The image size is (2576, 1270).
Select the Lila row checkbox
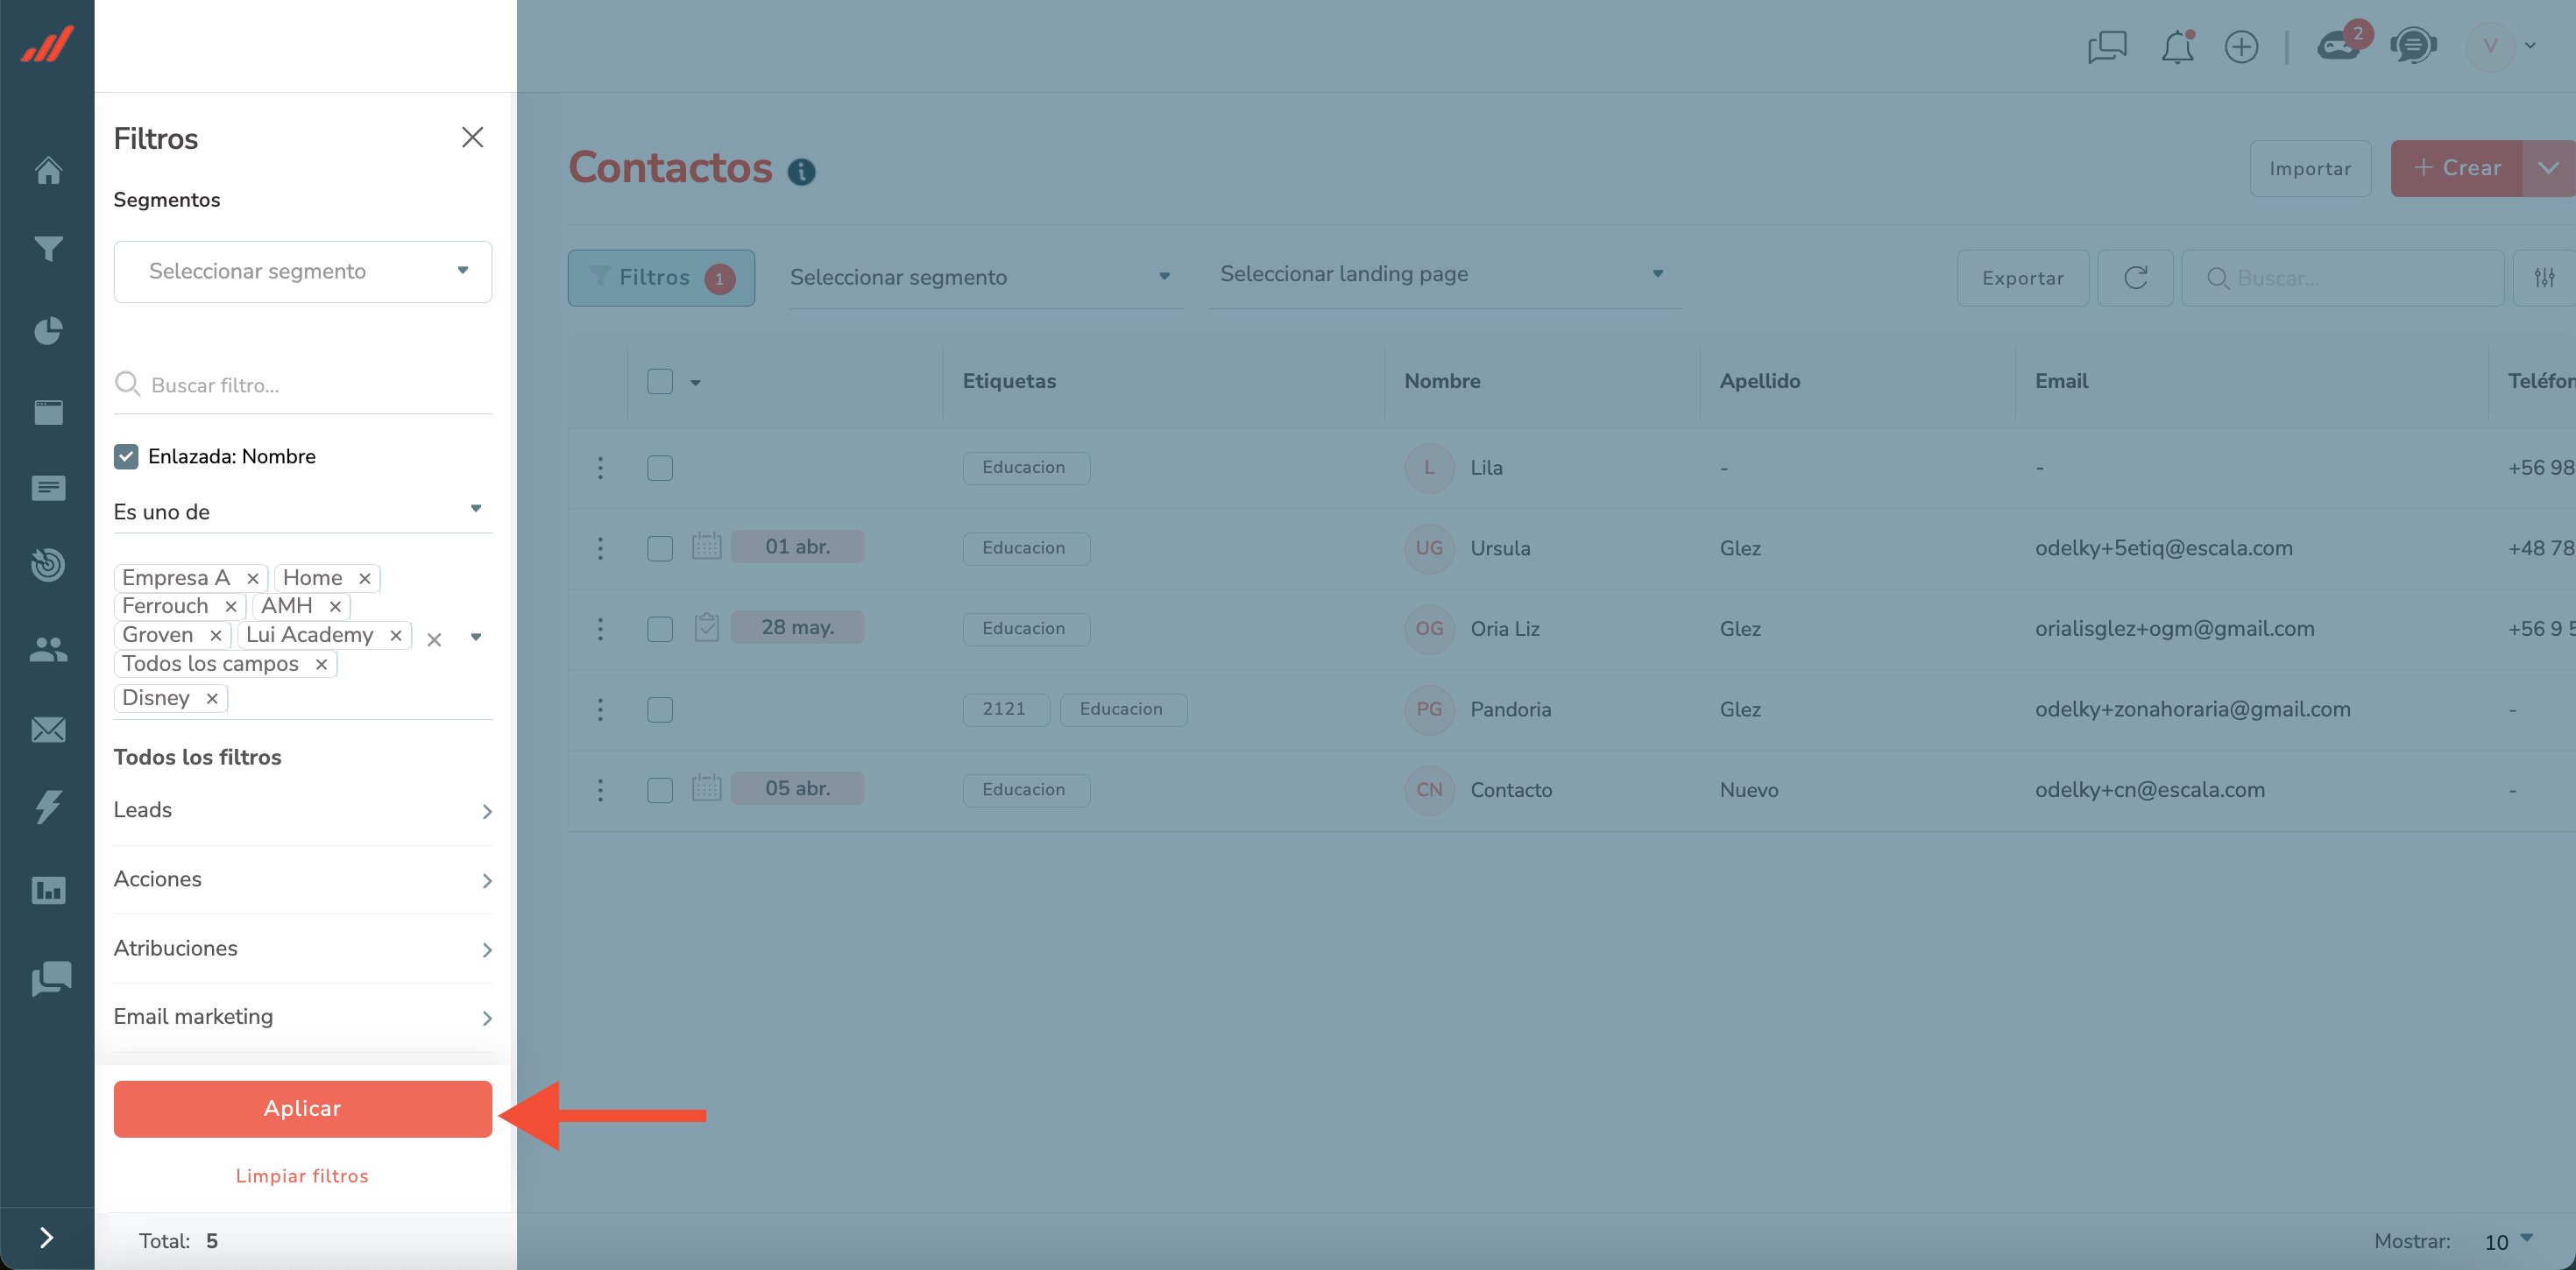(x=660, y=468)
